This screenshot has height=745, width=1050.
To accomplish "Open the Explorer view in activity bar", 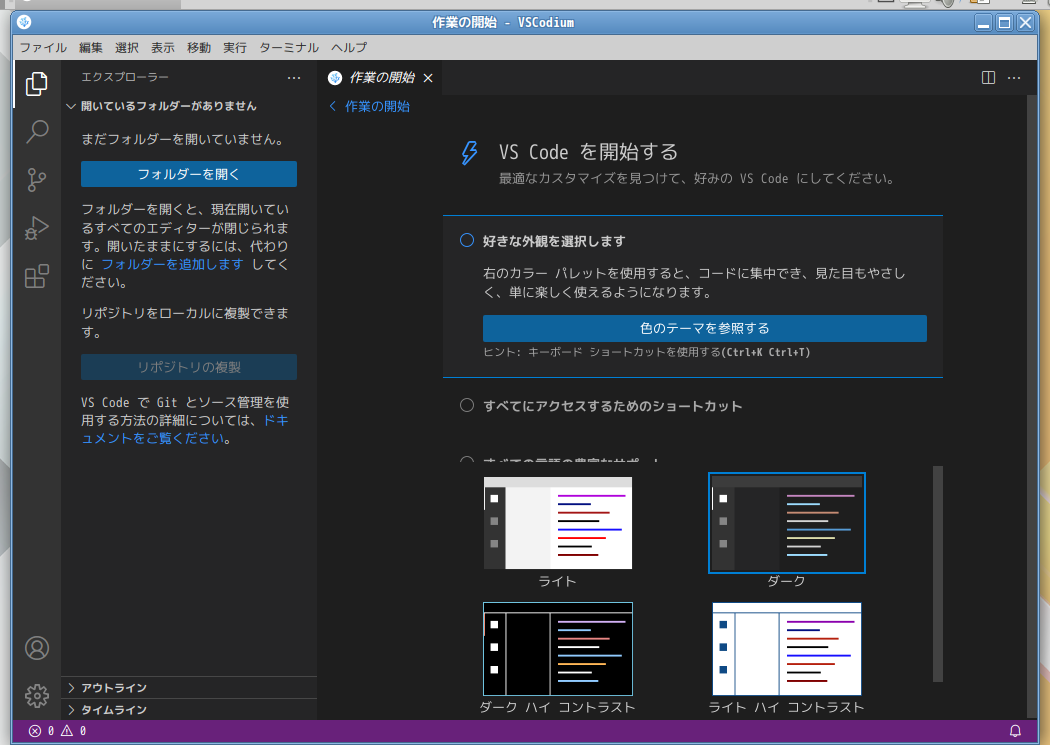I will click(37, 84).
